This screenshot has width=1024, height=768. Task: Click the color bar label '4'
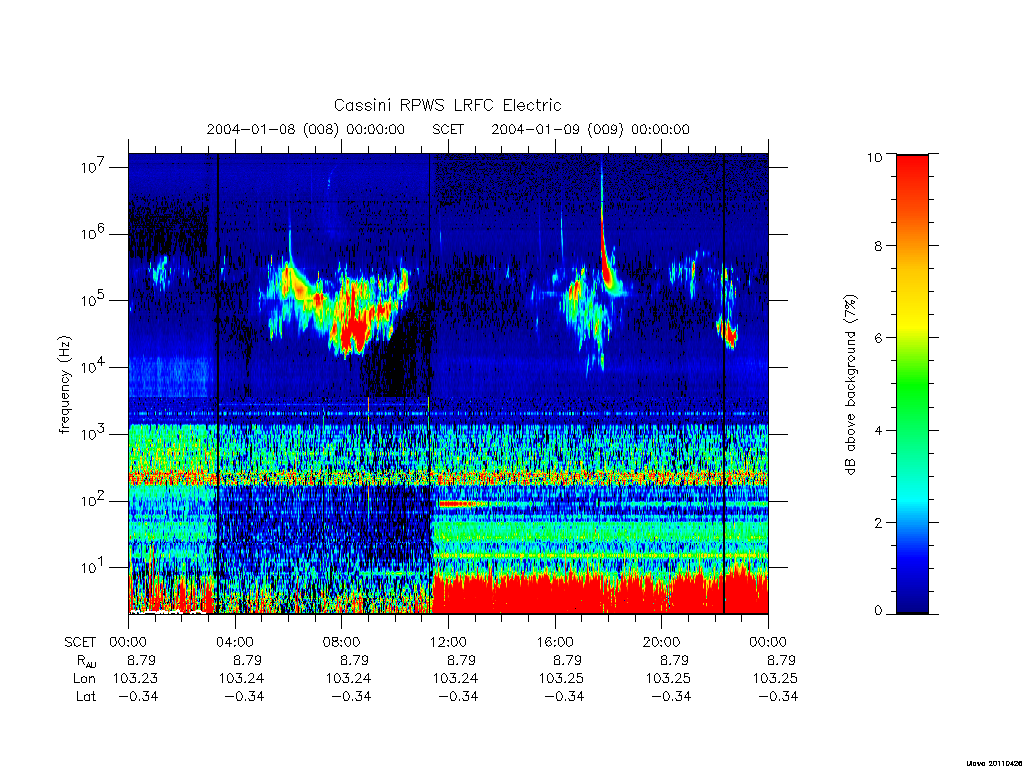tap(878, 430)
